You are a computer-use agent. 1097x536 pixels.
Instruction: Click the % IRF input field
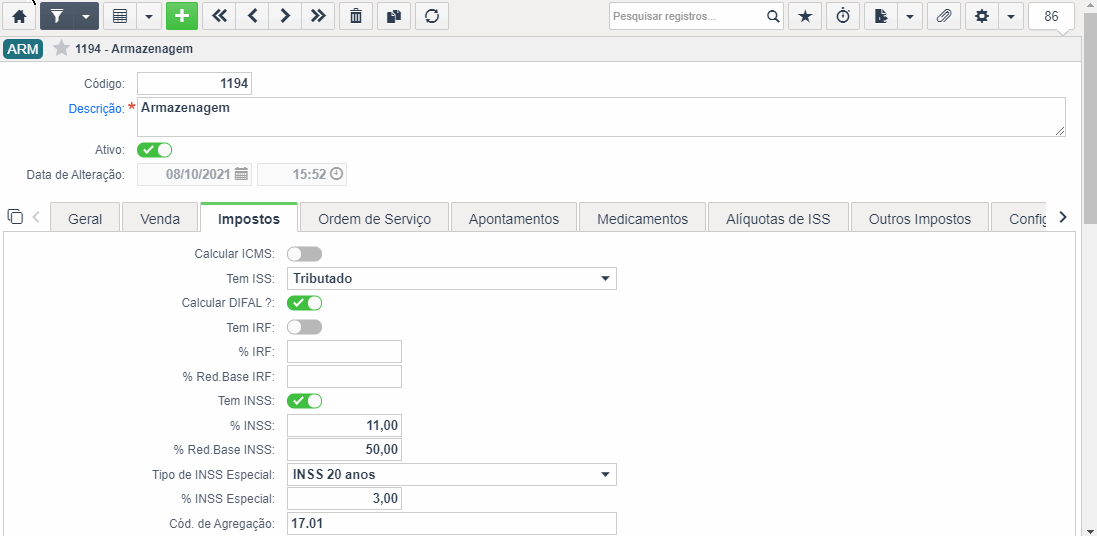[344, 352]
